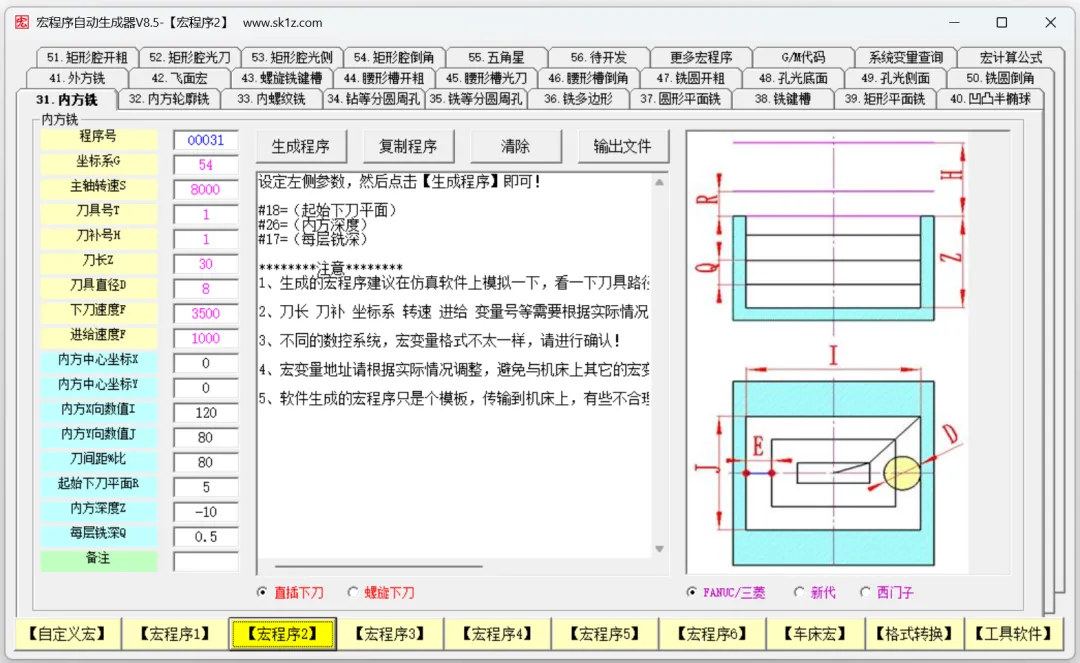Click the 刀具直径D input field

click(x=206, y=289)
